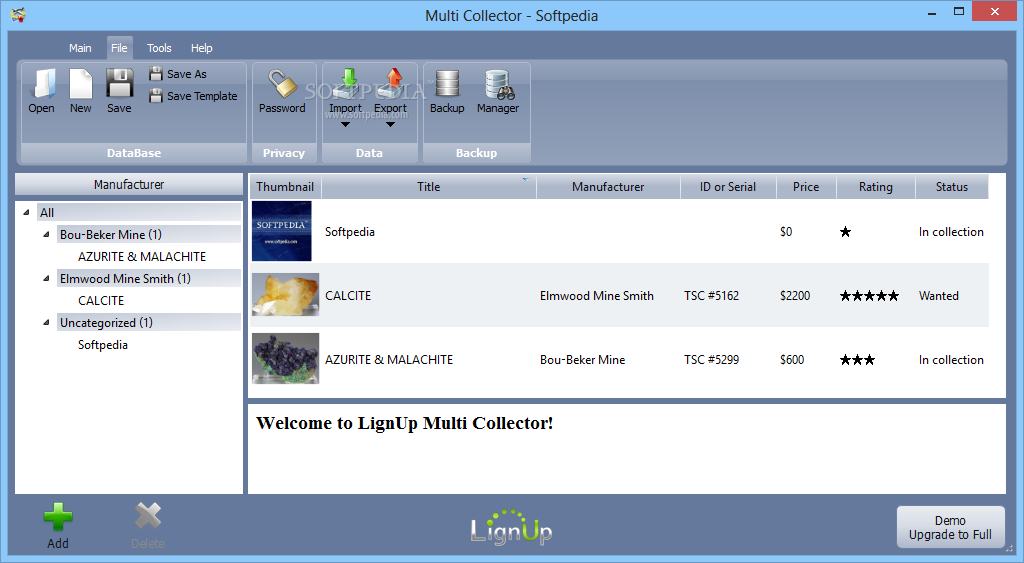Click the Elmwood Mine Smith manufacturer cell
The image size is (1024, 563).
click(x=597, y=296)
